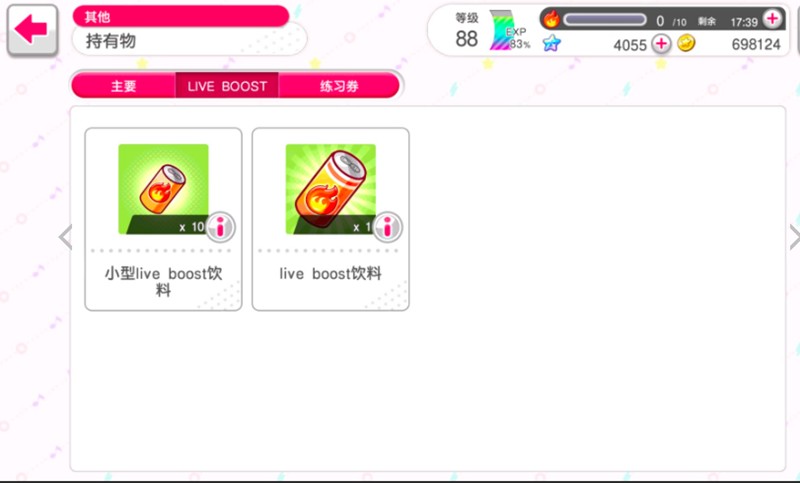The width and height of the screenshot is (800, 483).
Task: Tap the small boost can thumbnail
Action: (163, 189)
